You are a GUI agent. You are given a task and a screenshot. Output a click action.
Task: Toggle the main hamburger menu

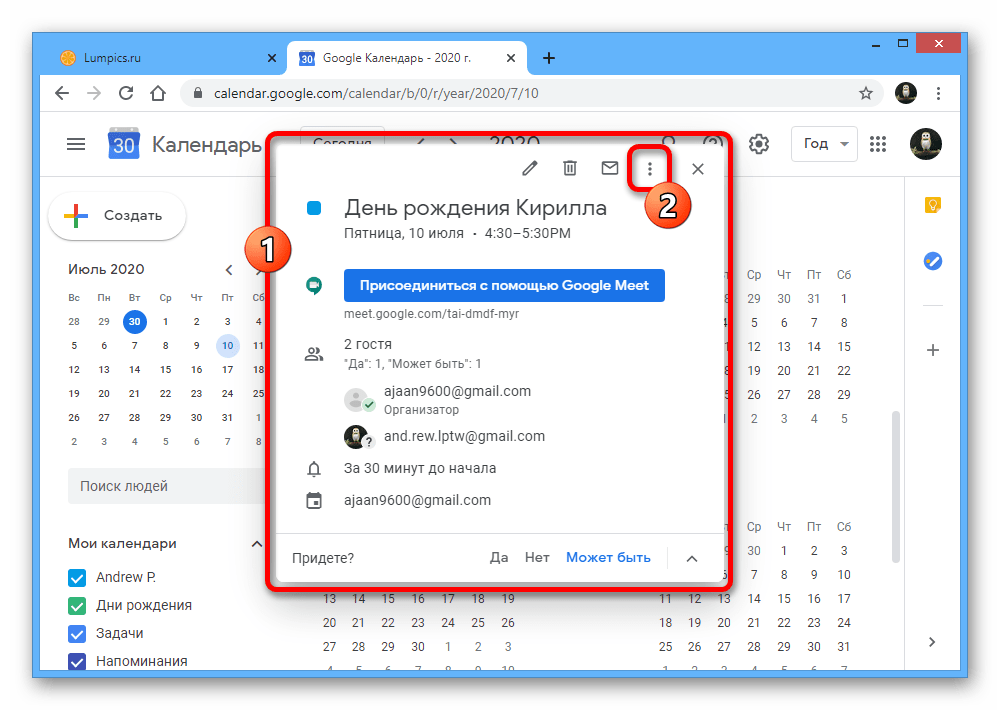pyautogui.click(x=76, y=144)
